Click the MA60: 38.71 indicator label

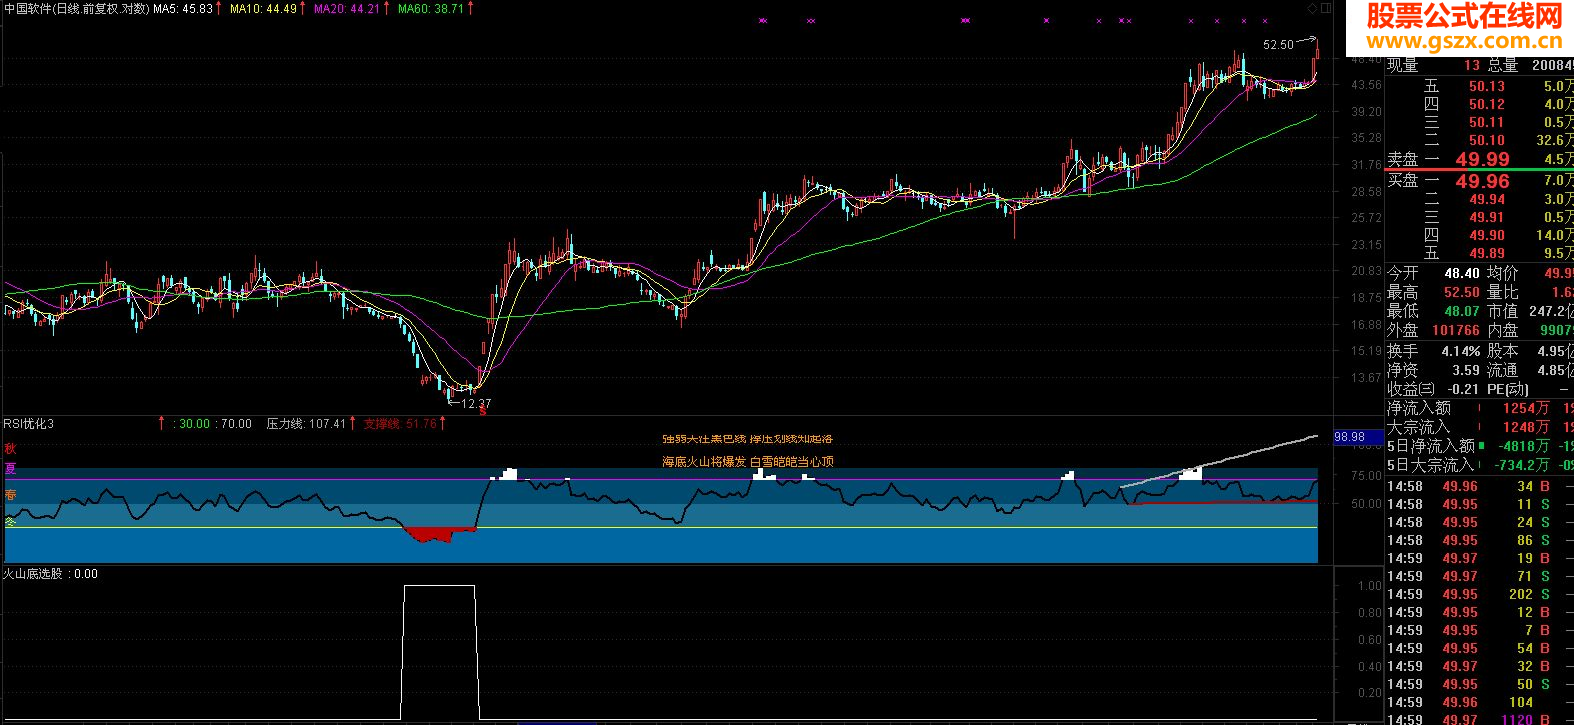click(x=431, y=8)
